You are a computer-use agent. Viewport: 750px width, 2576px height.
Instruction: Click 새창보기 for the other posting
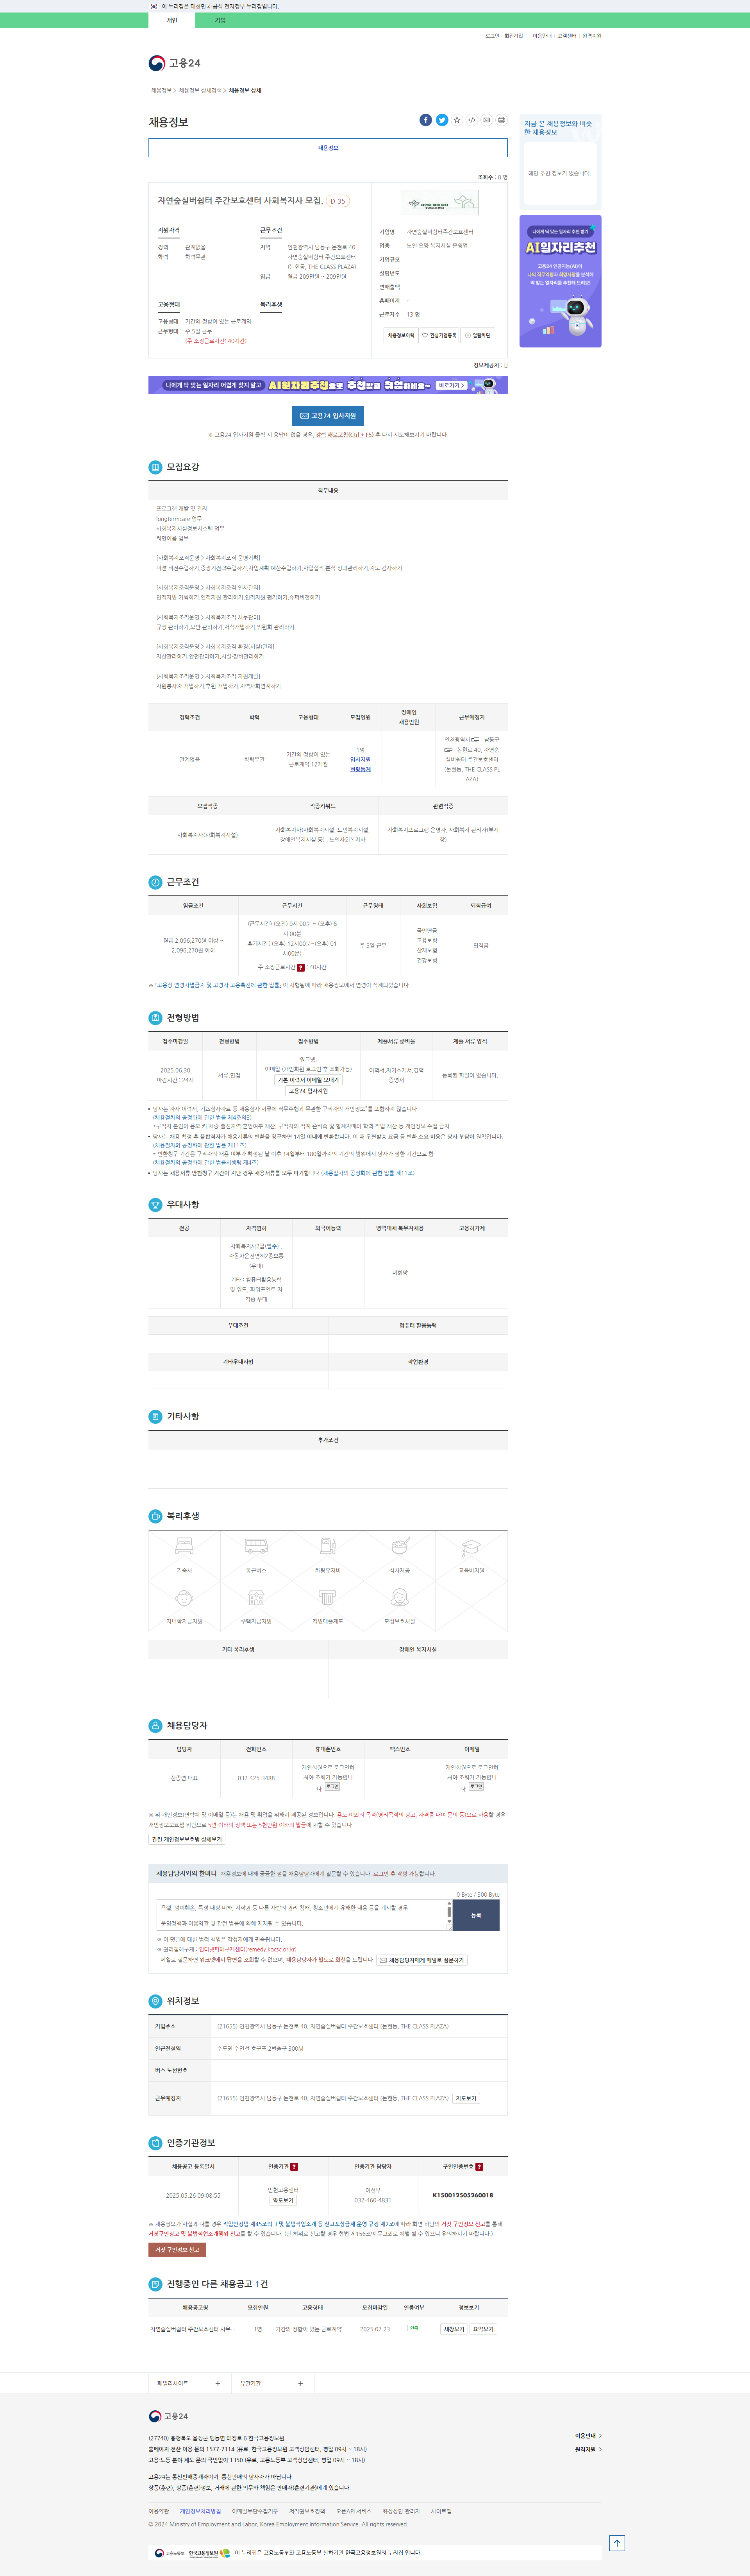point(454,2329)
